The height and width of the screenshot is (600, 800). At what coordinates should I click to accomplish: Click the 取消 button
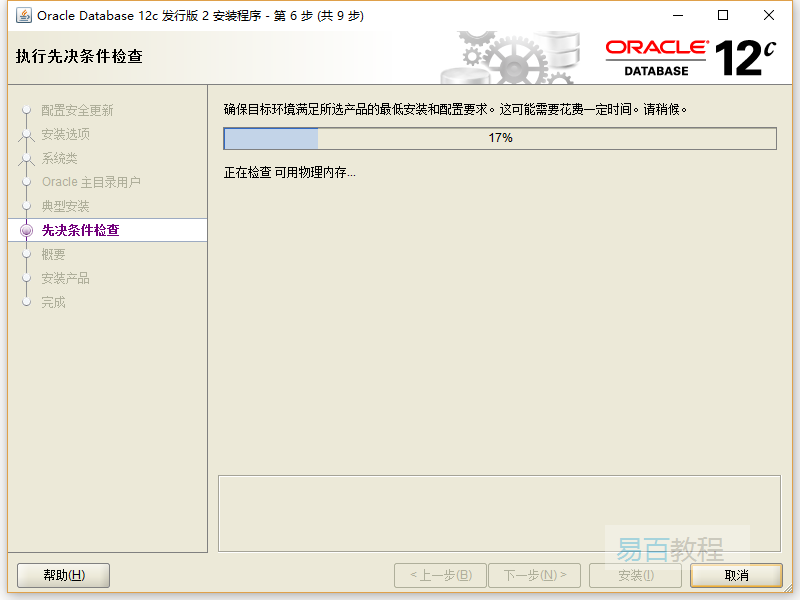click(736, 575)
